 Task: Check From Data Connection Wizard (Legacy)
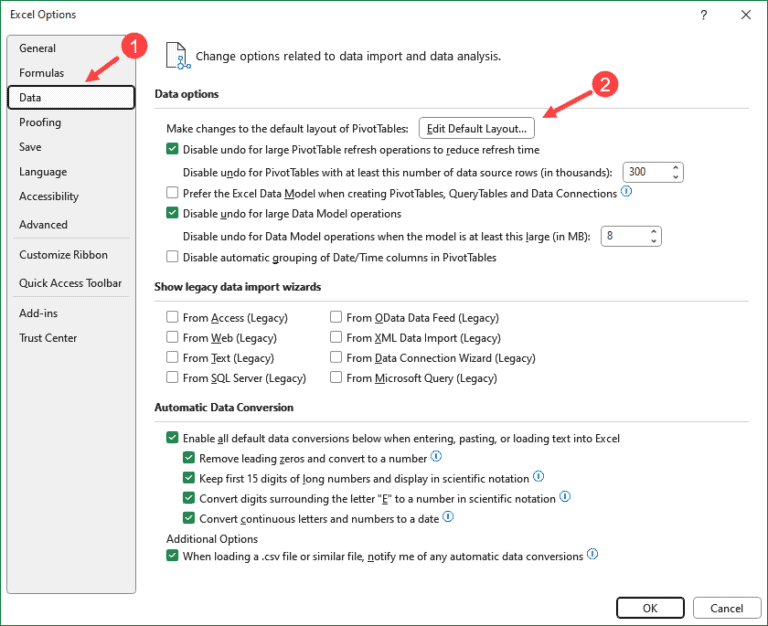pyautogui.click(x=336, y=358)
